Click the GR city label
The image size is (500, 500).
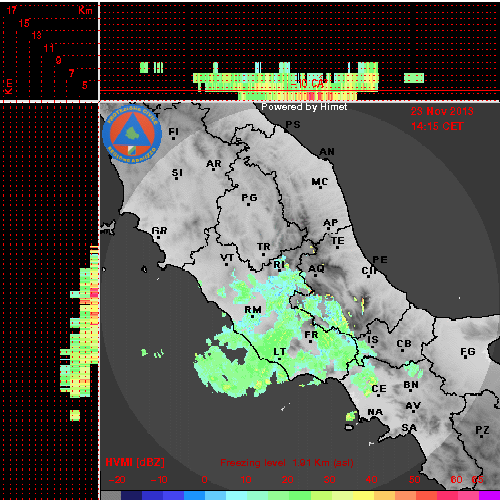tap(159, 231)
